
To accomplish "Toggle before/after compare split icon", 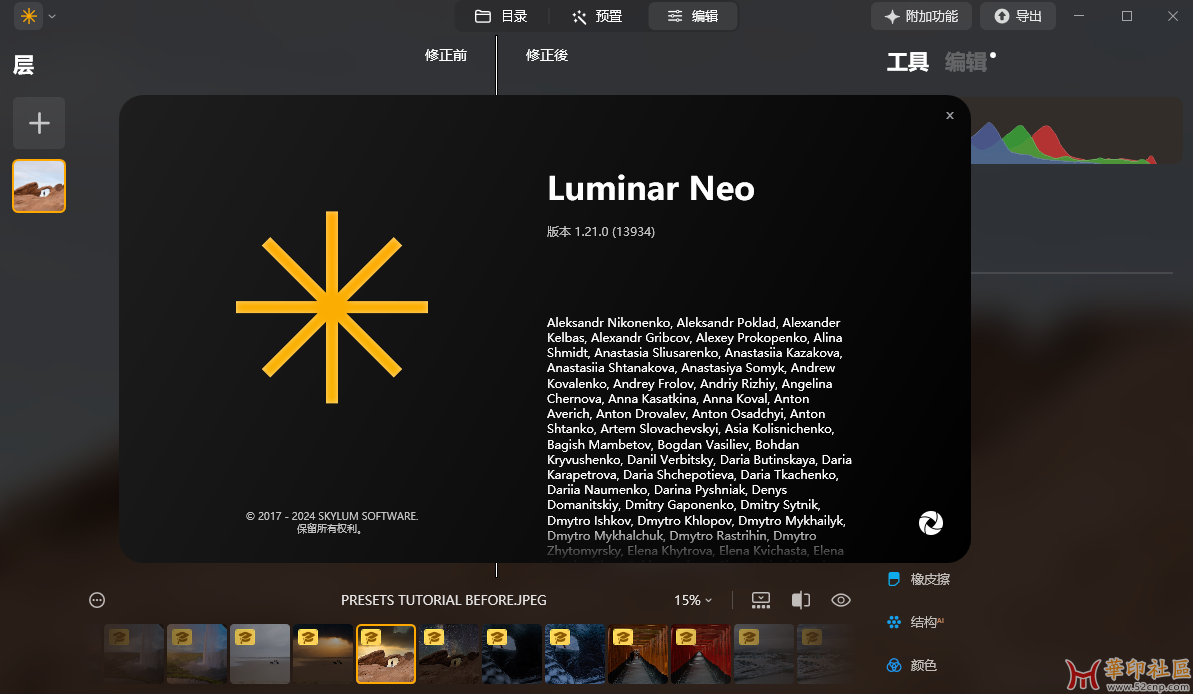I will [x=800, y=600].
